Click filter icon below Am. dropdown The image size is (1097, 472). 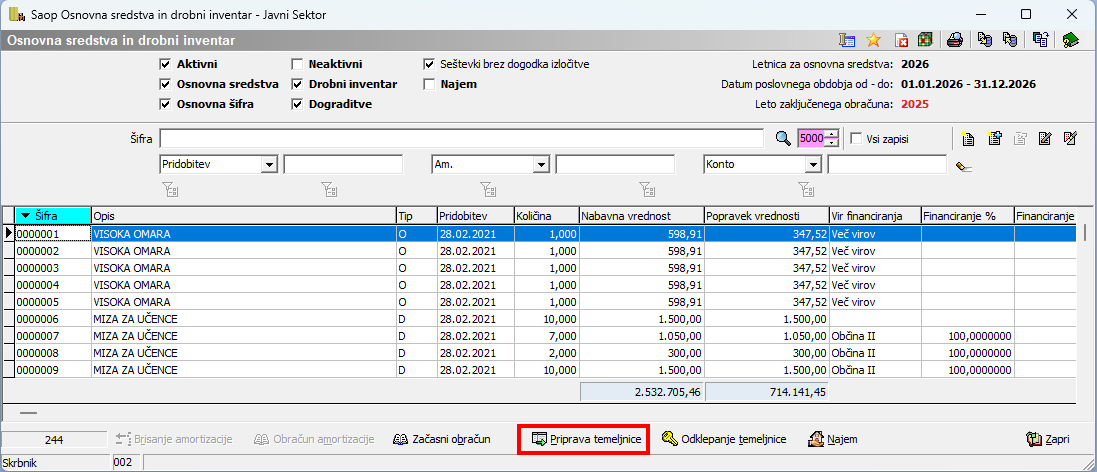click(x=488, y=187)
